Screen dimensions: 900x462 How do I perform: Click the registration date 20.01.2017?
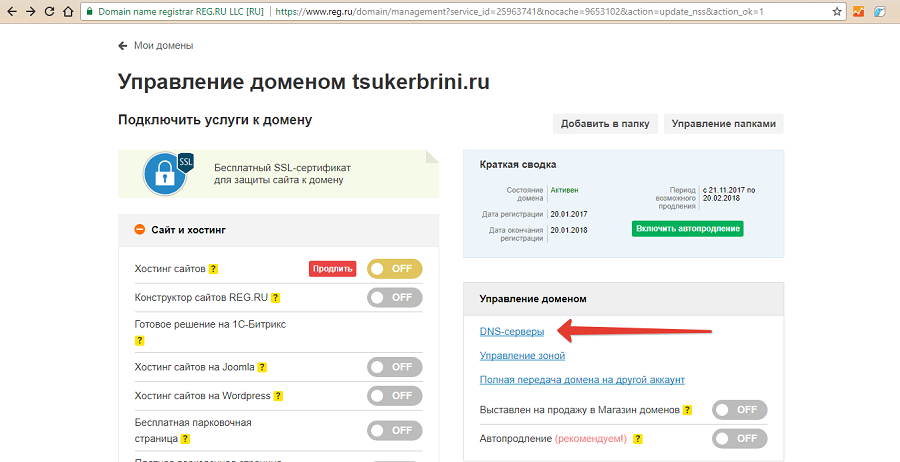[569, 214]
